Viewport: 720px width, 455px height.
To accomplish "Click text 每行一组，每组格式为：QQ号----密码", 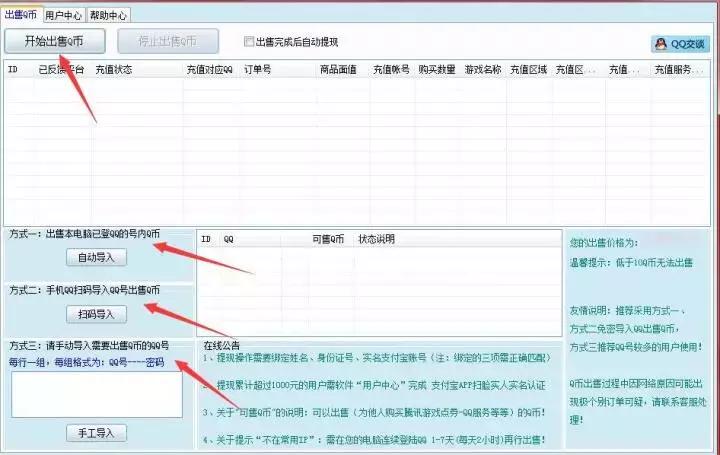I will tap(86, 362).
